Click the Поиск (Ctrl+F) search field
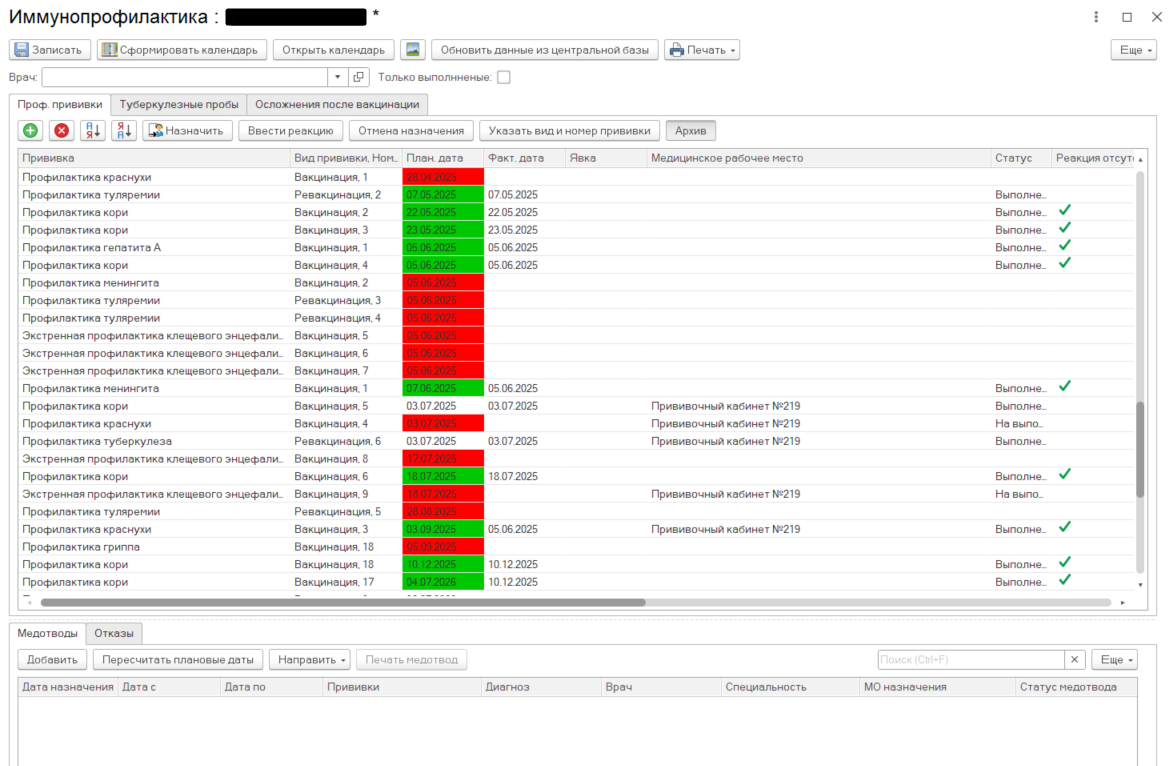The height and width of the screenshot is (766, 1172). tap(970, 660)
